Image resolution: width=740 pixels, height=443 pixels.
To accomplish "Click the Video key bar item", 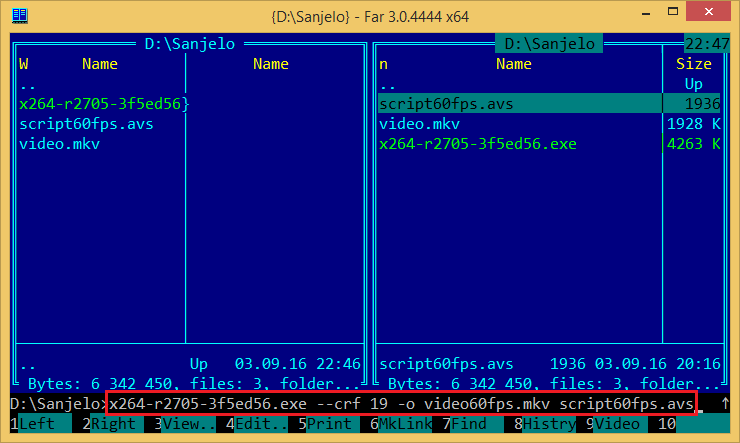I will click(617, 424).
